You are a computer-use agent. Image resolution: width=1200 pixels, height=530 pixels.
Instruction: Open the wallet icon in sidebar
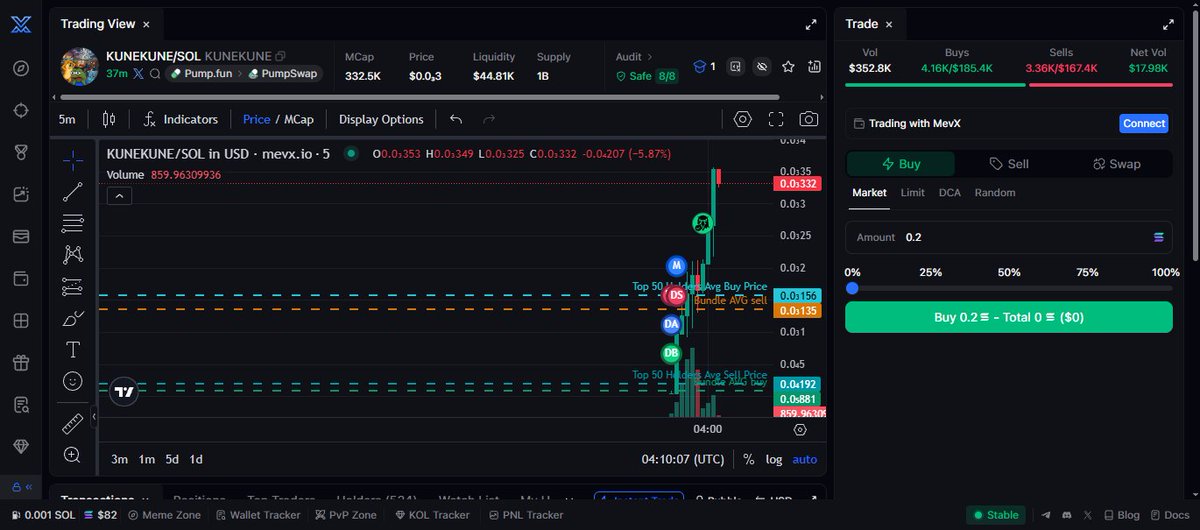coord(21,278)
